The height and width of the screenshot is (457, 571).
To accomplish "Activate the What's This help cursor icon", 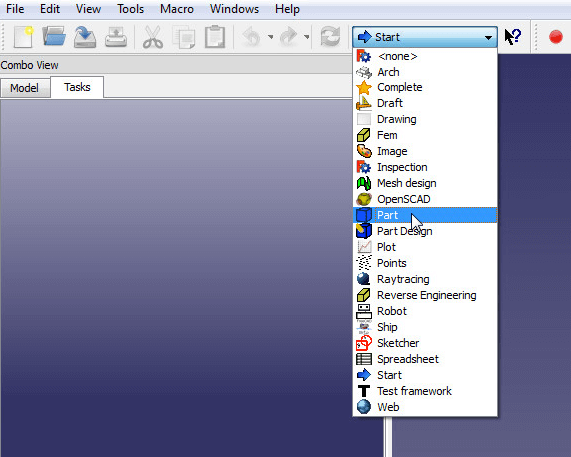I will (513, 37).
